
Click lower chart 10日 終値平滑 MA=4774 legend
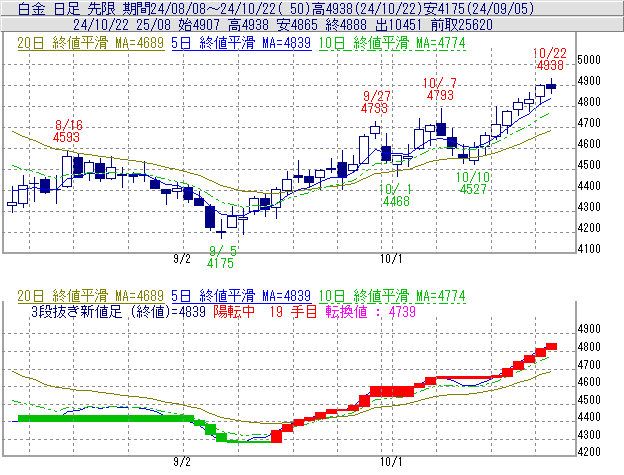392,296
